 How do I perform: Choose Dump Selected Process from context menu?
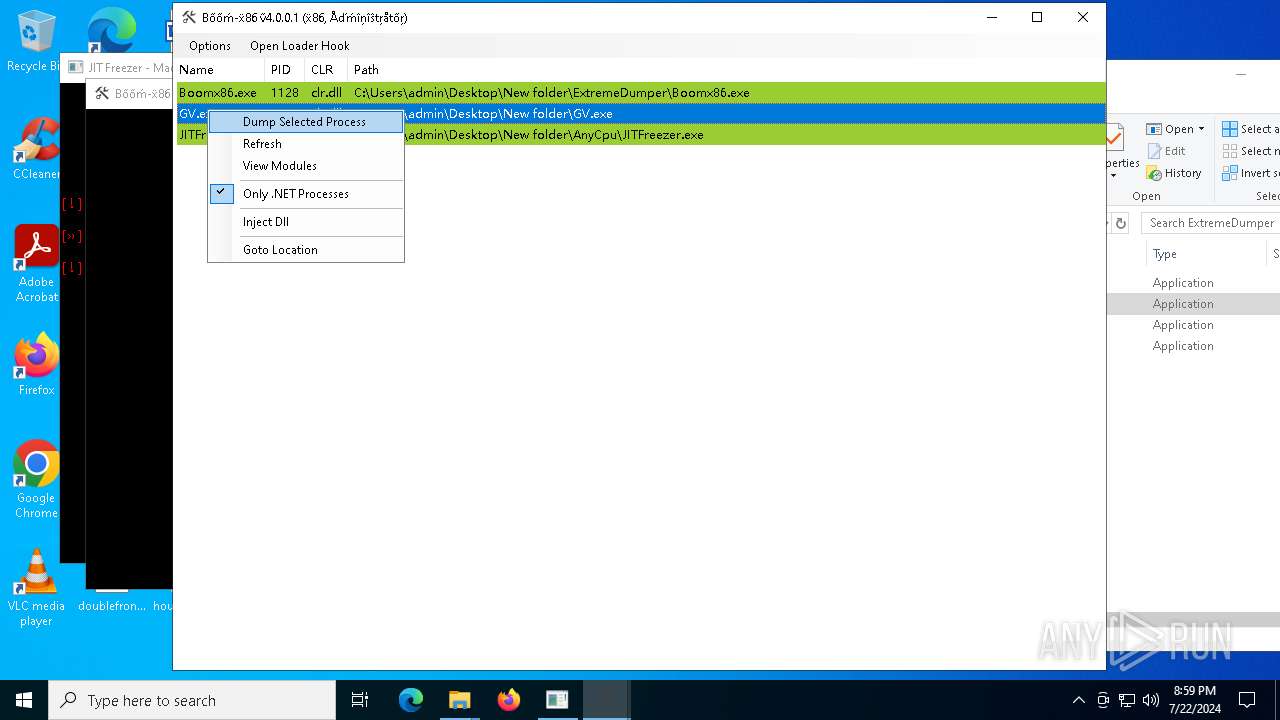305,122
